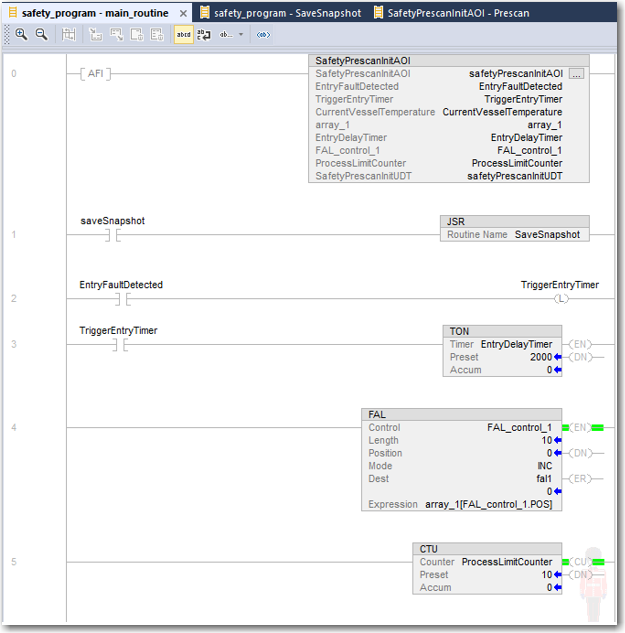The width and height of the screenshot is (625, 633).
Task: Click the green CU output of the CTU
Action: pos(580,562)
